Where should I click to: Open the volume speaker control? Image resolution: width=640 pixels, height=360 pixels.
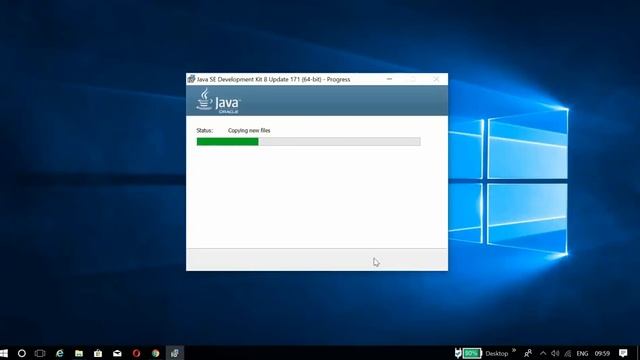coord(555,353)
